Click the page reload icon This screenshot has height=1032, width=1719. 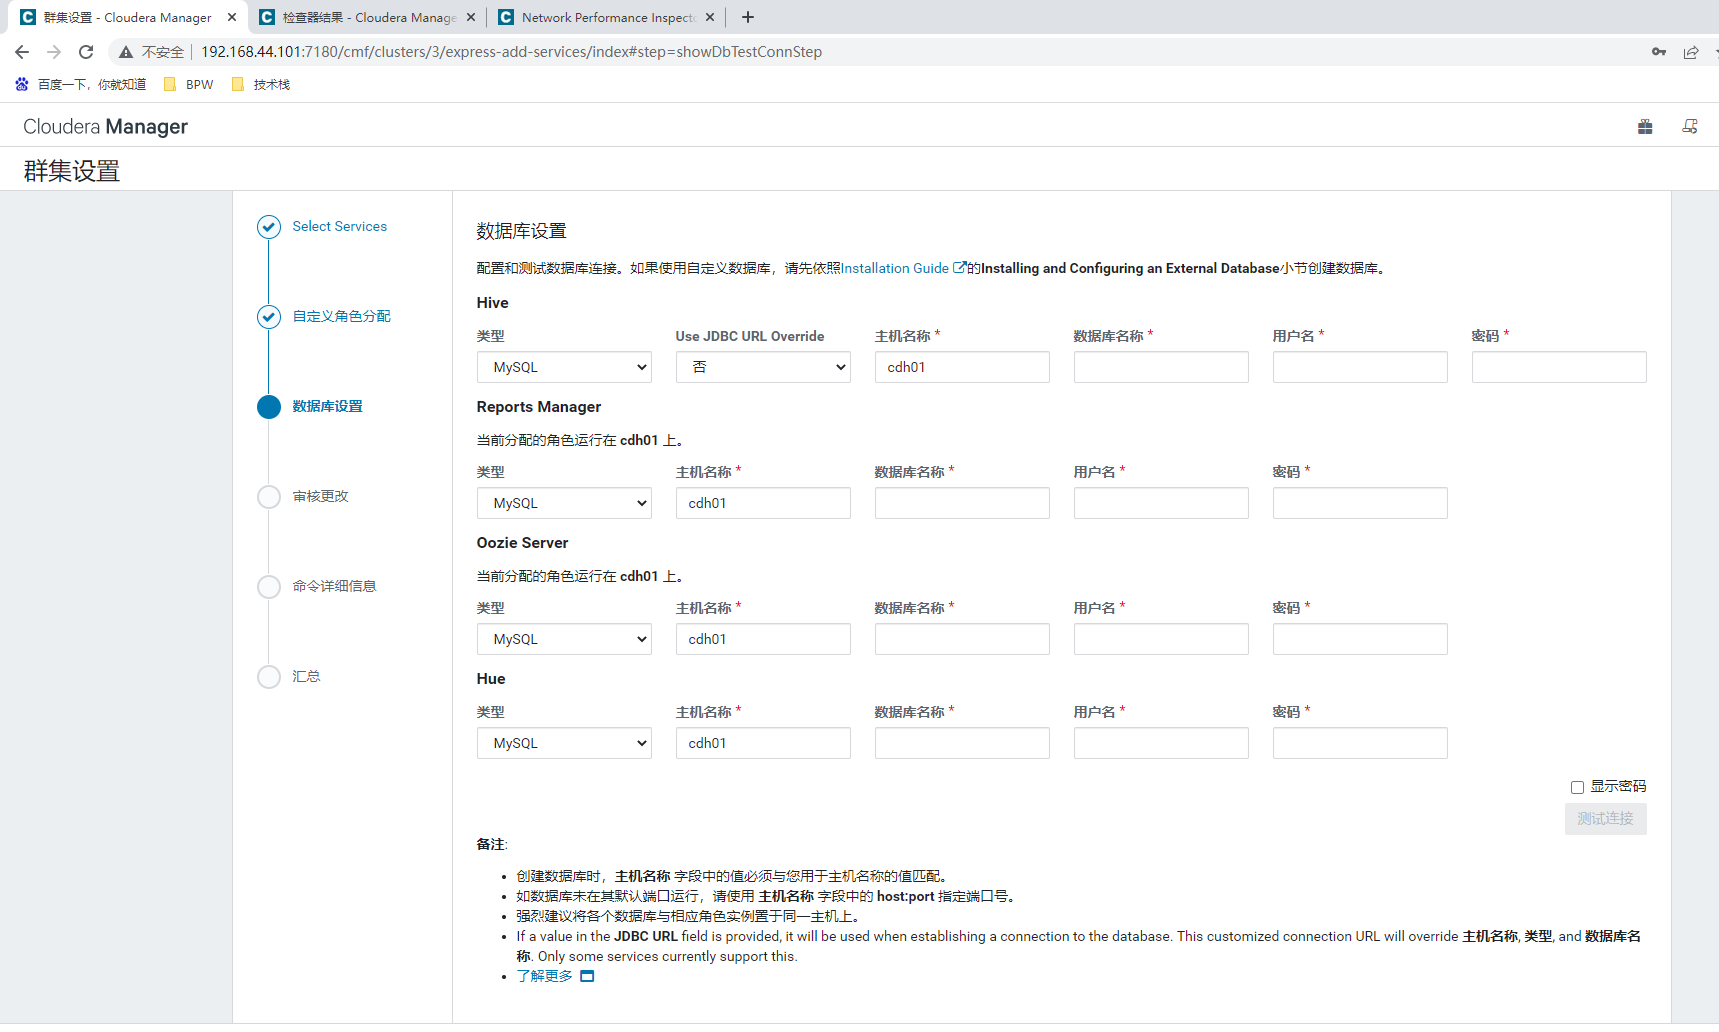86,51
